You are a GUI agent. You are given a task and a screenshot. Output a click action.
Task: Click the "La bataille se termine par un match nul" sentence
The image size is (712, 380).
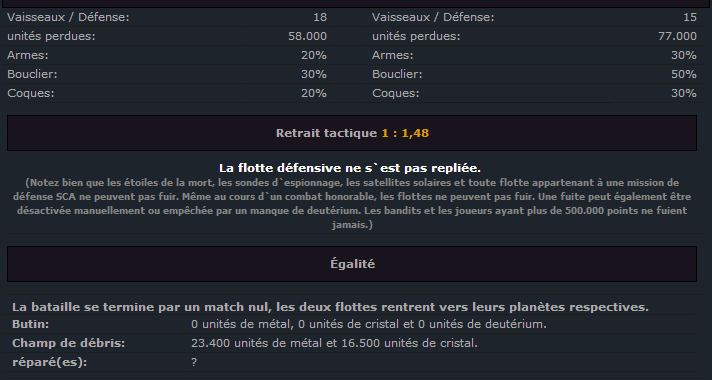pyautogui.click(x=330, y=307)
